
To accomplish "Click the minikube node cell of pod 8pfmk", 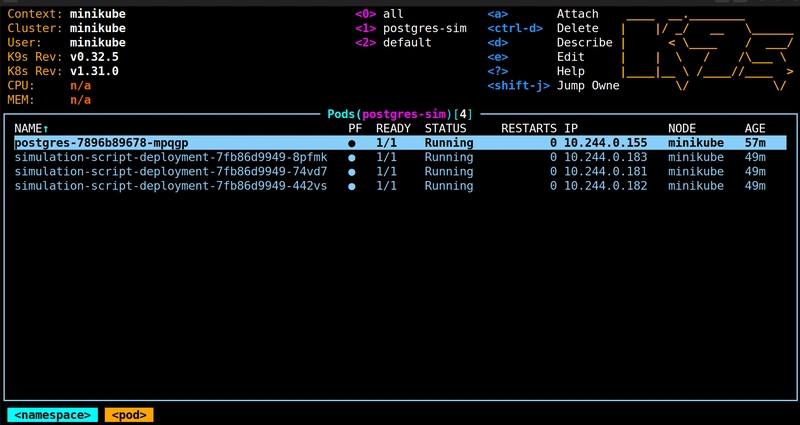I will point(696,157).
